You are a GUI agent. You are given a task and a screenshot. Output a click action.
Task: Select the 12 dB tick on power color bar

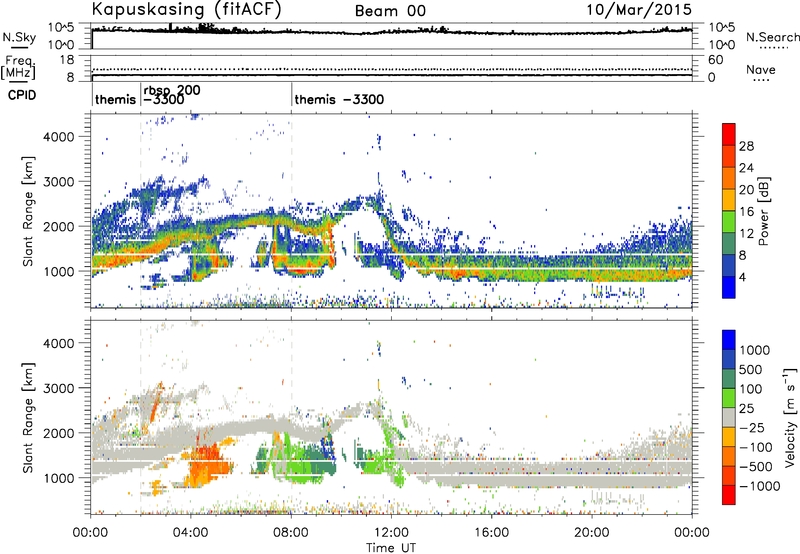746,234
